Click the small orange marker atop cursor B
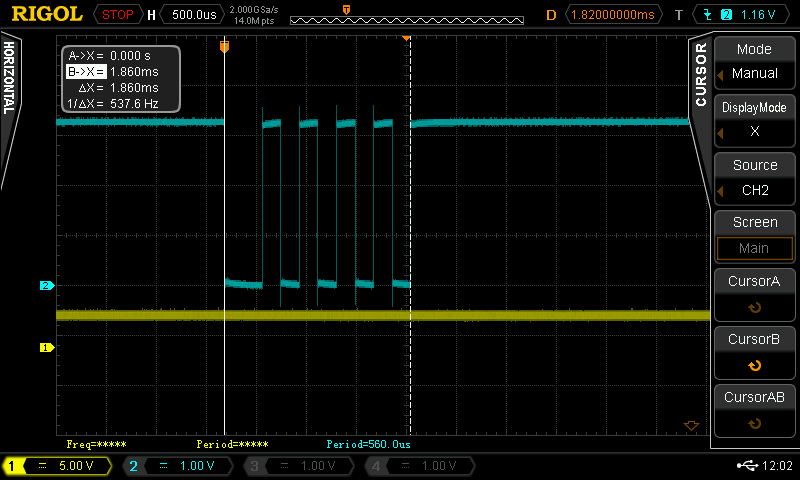800x480 pixels. pyautogui.click(x=406, y=38)
